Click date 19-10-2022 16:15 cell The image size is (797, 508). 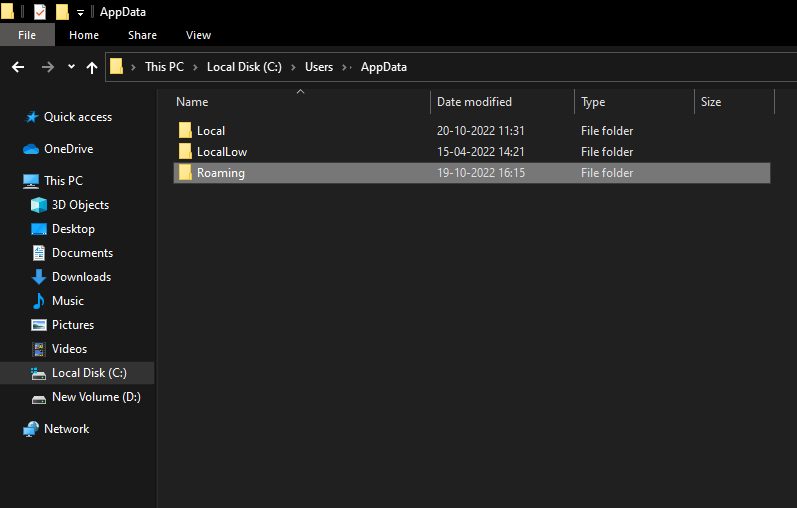pyautogui.click(x=480, y=173)
